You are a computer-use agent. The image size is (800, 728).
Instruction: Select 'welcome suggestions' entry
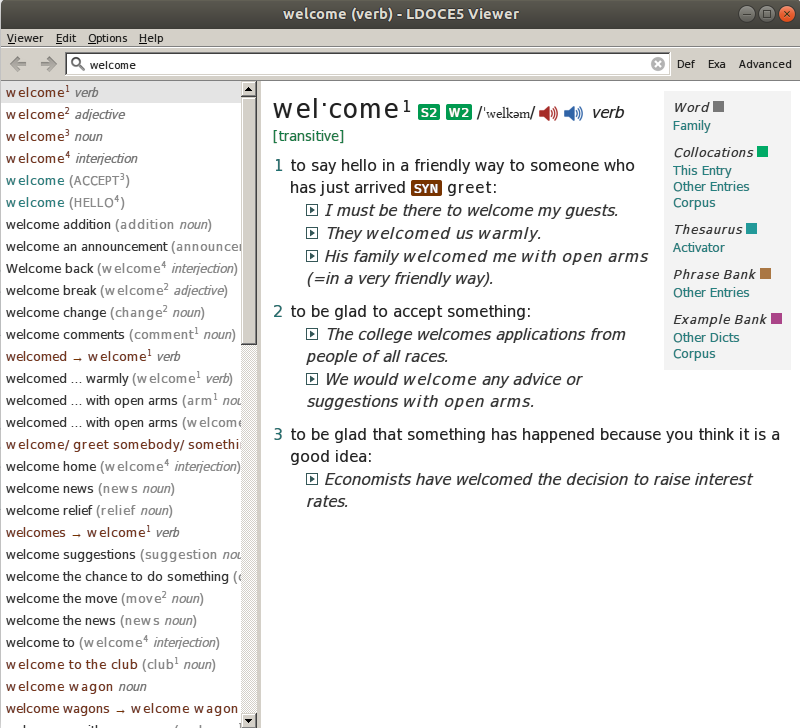(121, 554)
